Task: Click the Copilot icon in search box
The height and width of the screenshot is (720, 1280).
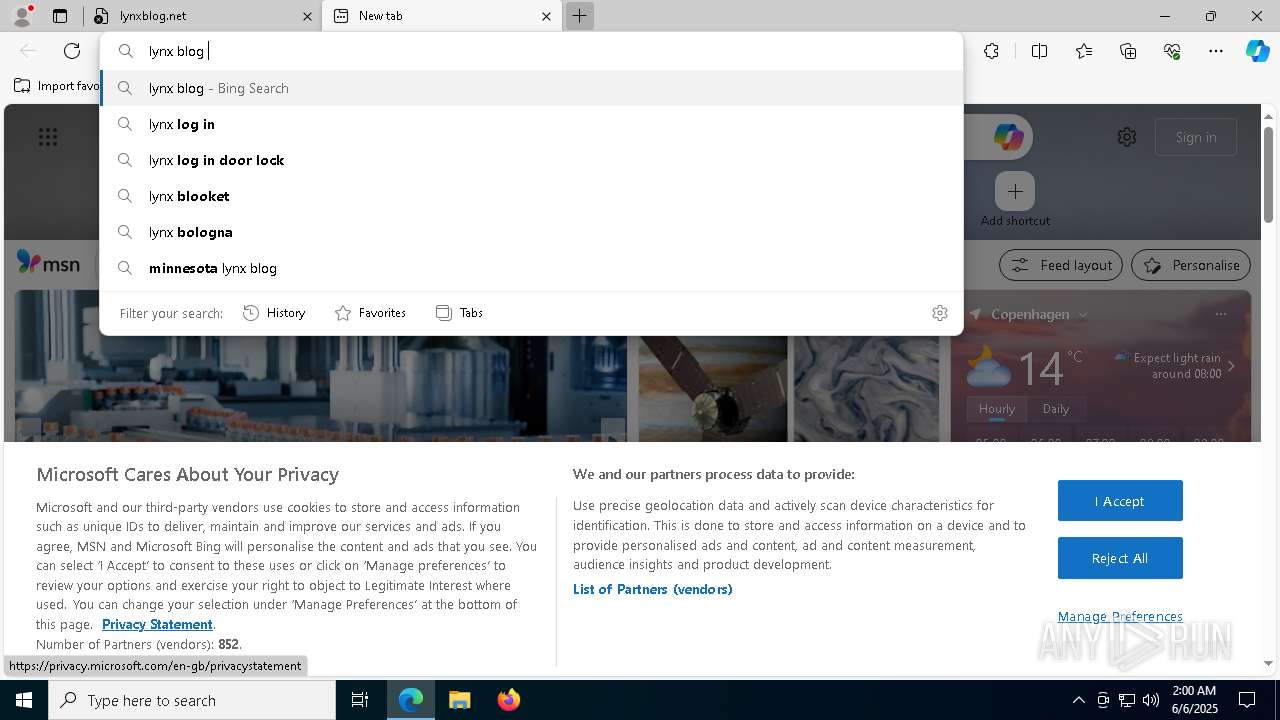Action: point(1008,137)
